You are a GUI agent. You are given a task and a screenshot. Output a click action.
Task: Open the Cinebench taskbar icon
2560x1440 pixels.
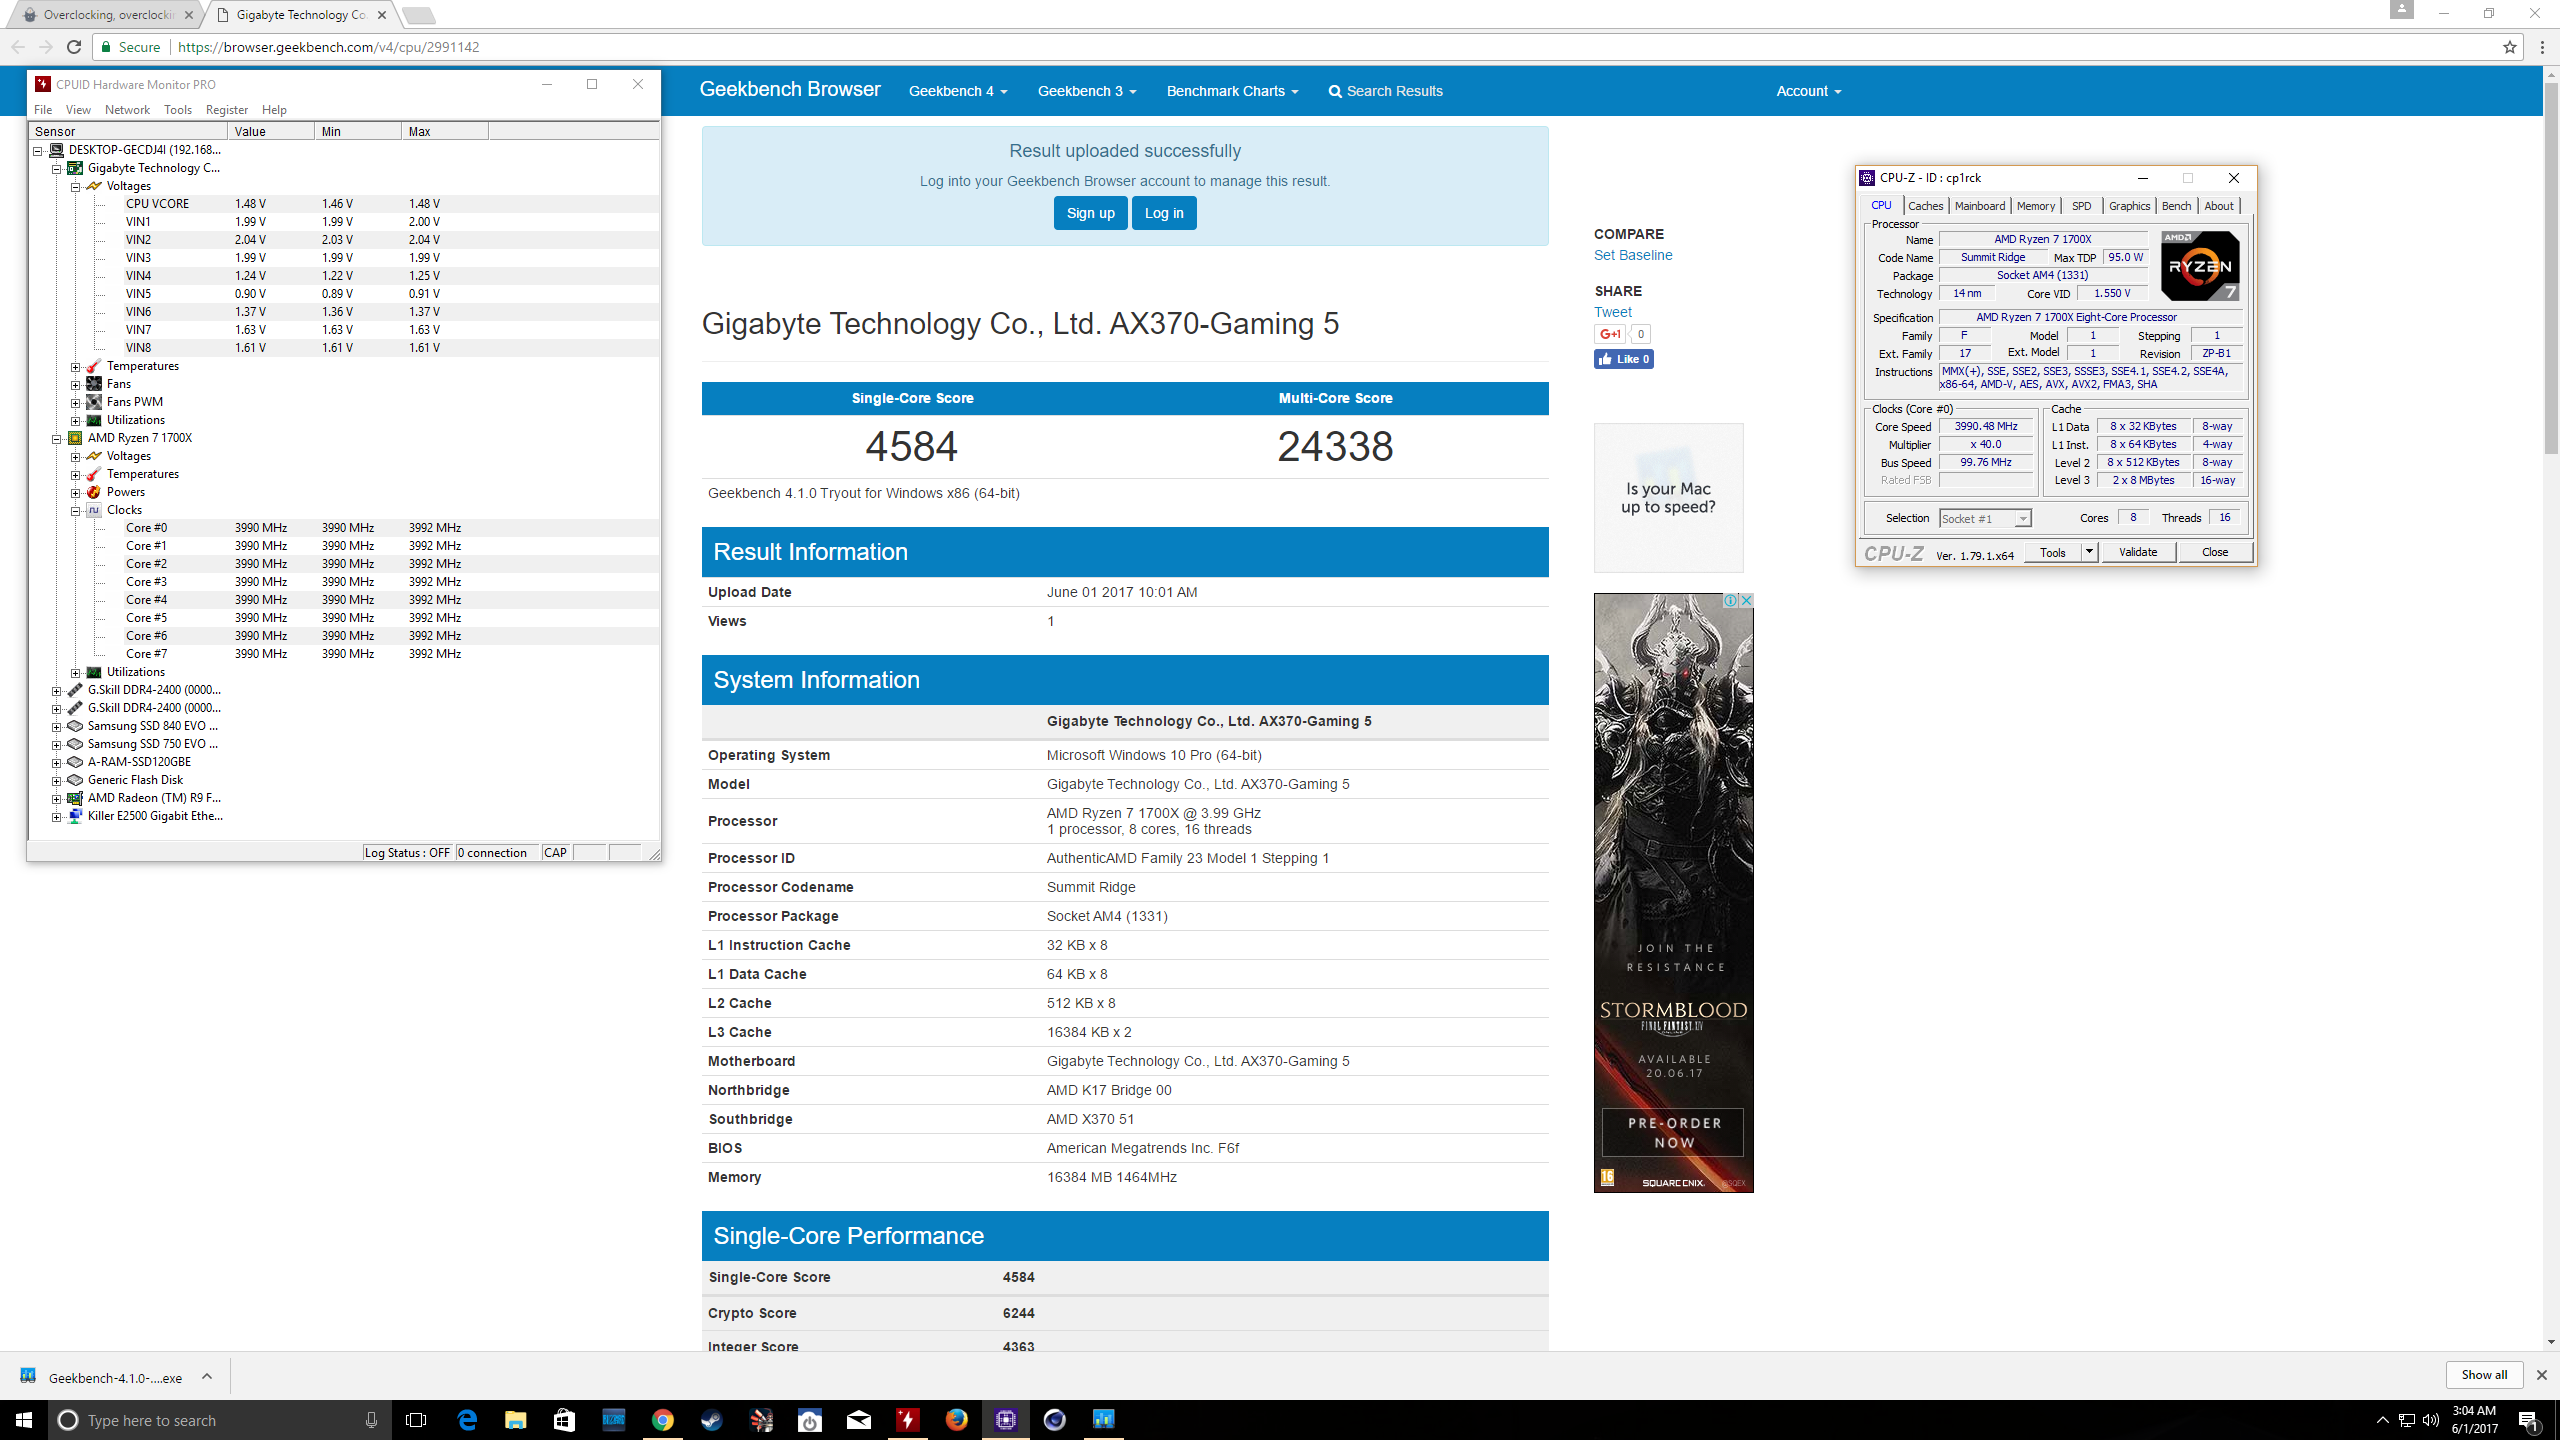(1054, 1420)
